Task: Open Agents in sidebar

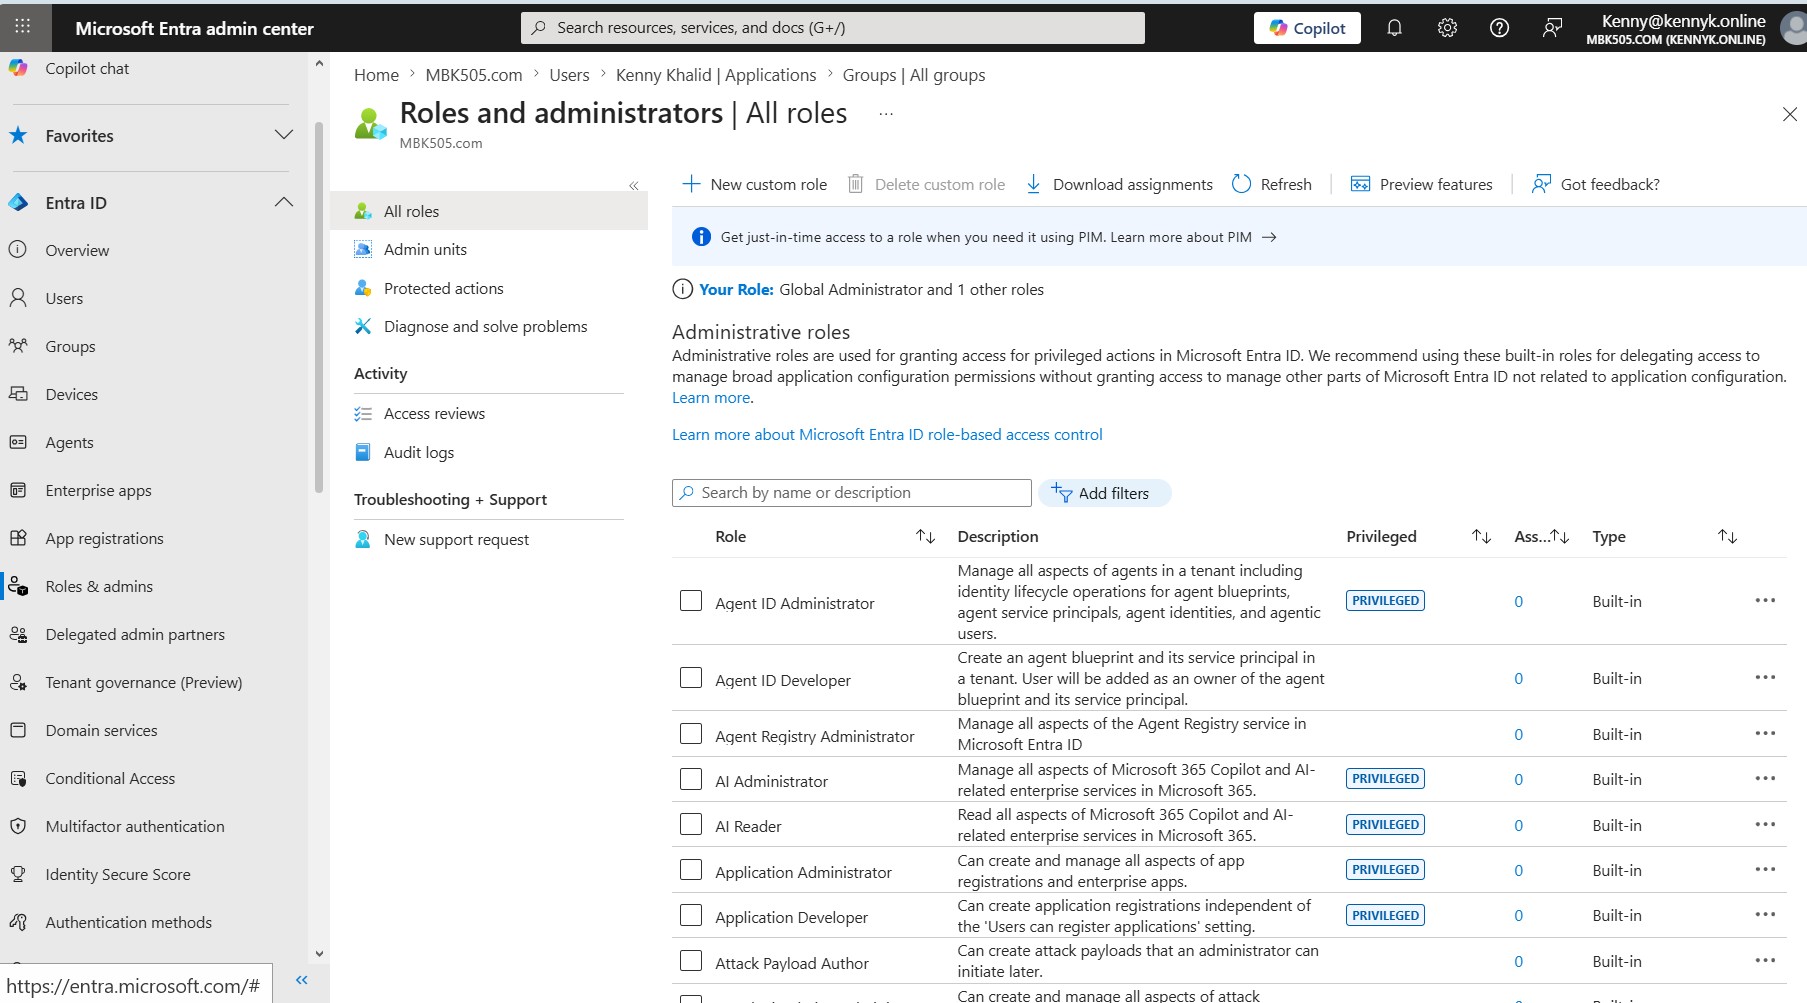Action: (69, 442)
